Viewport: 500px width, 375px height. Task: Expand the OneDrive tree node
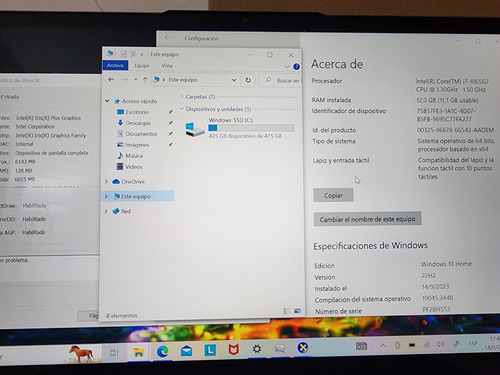click(x=106, y=182)
